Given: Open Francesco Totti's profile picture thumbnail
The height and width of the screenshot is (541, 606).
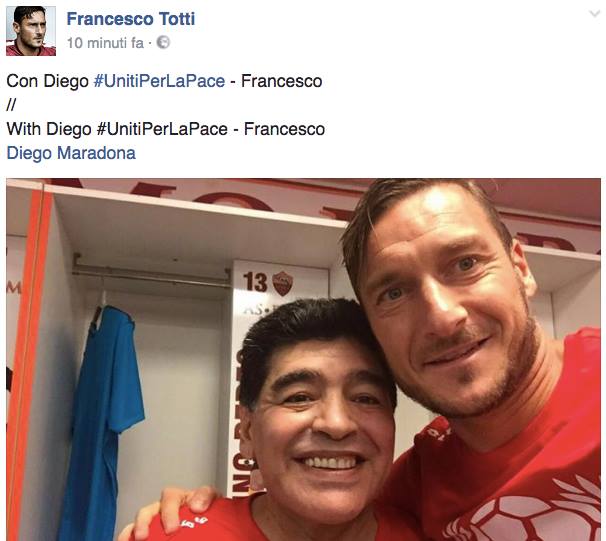Looking at the screenshot, I should click(x=31, y=31).
